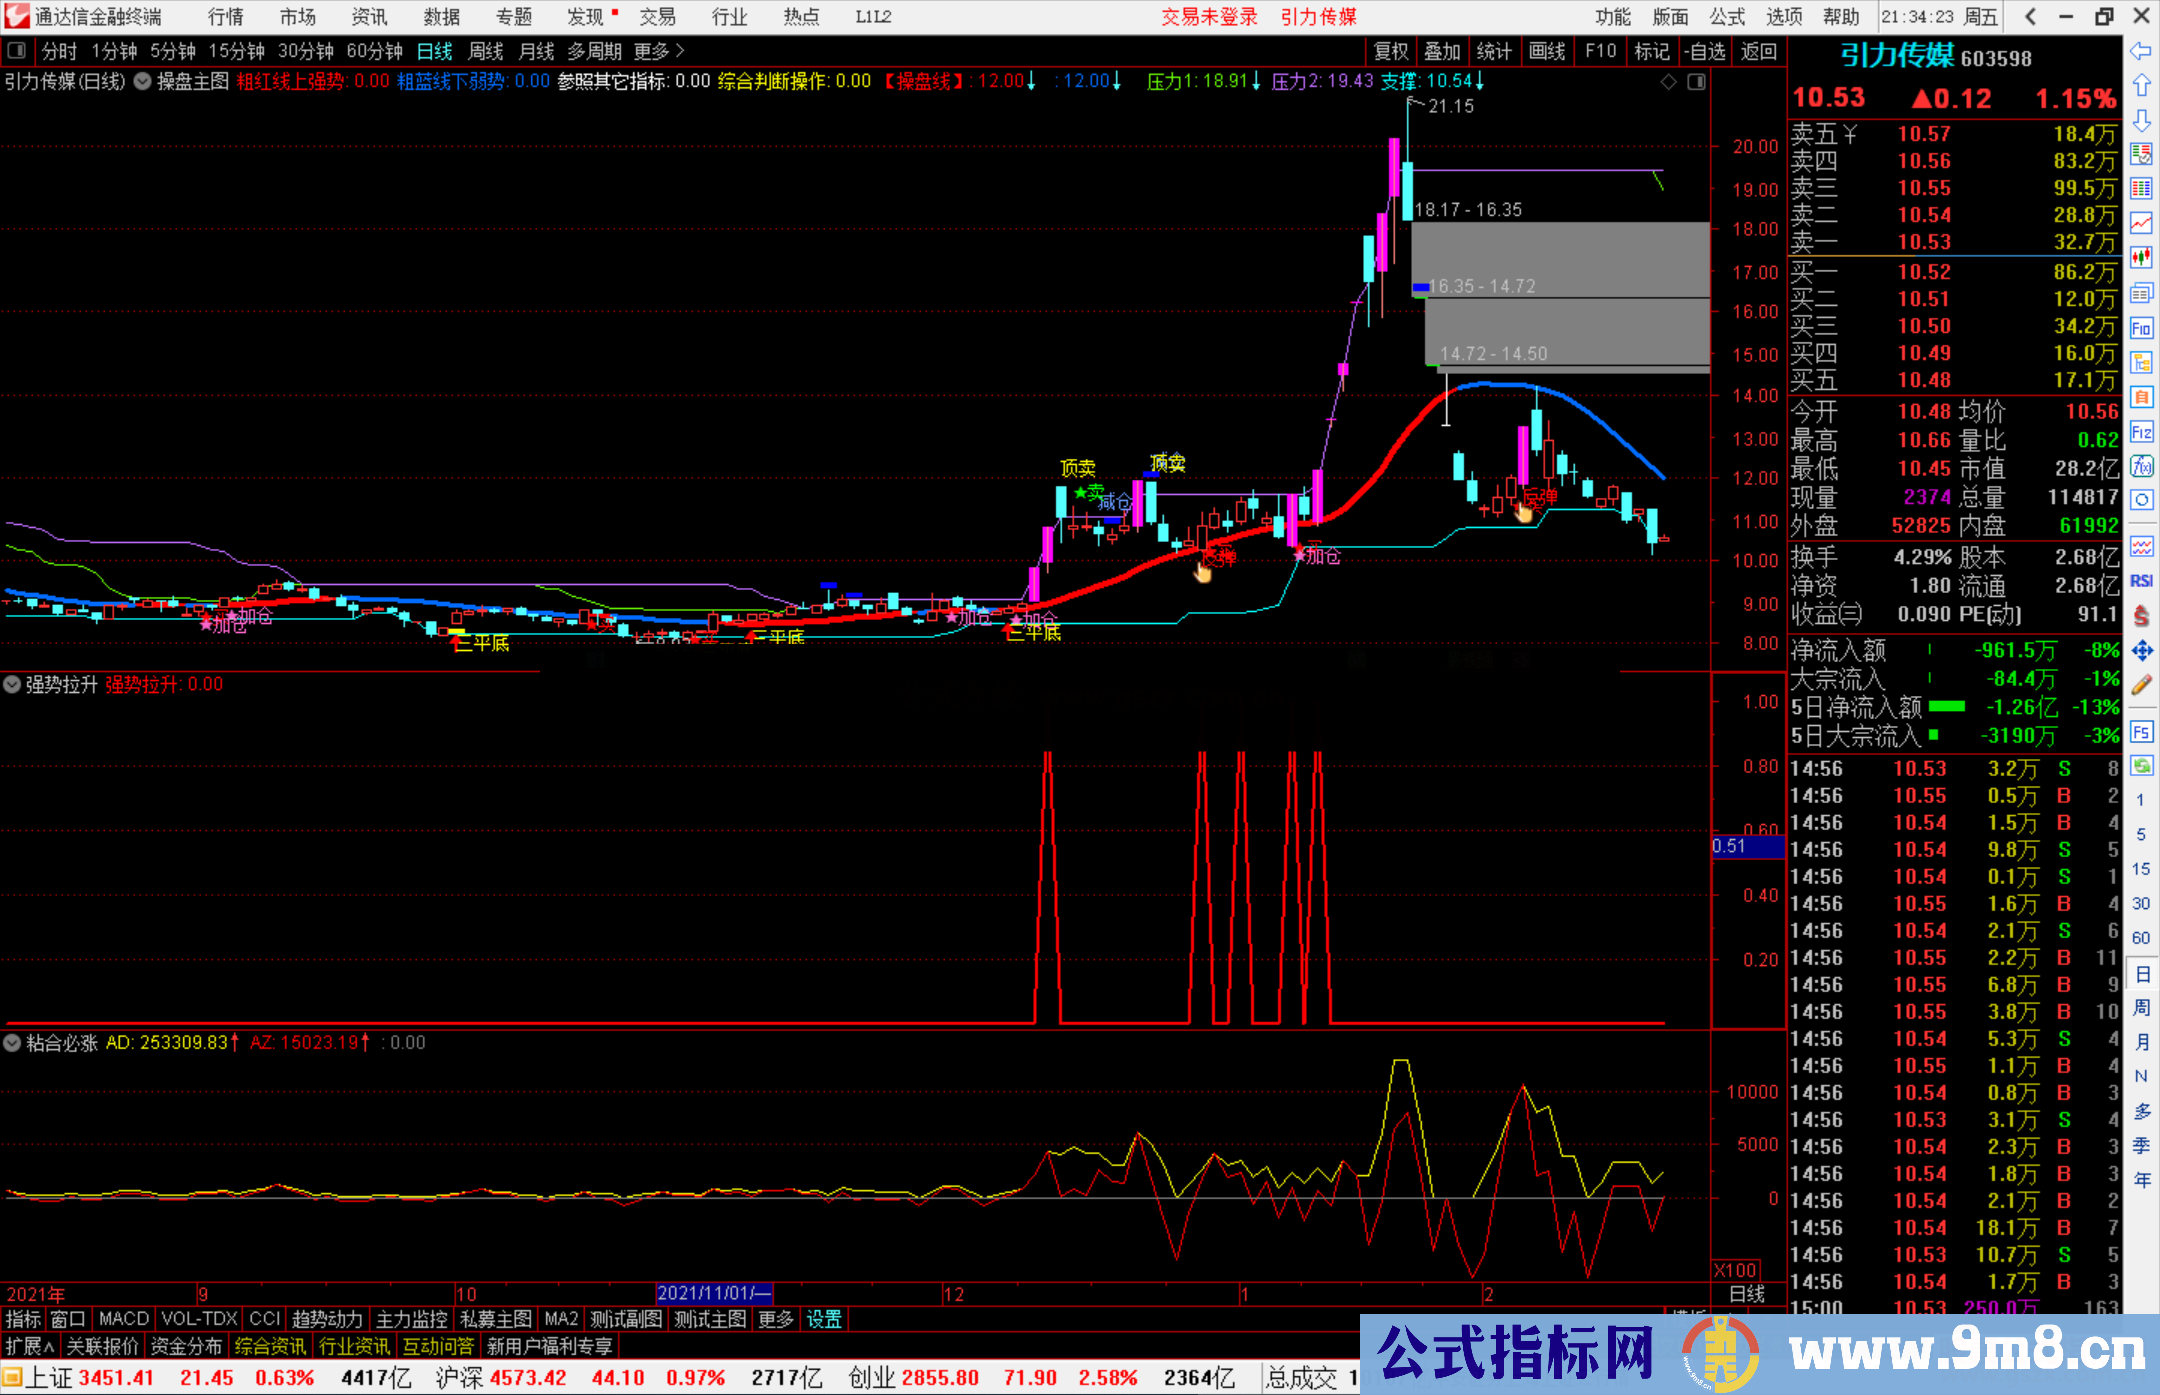Toggle the 操盘主图 indicator collapse circle
The image size is (2160, 1395).
point(143,82)
